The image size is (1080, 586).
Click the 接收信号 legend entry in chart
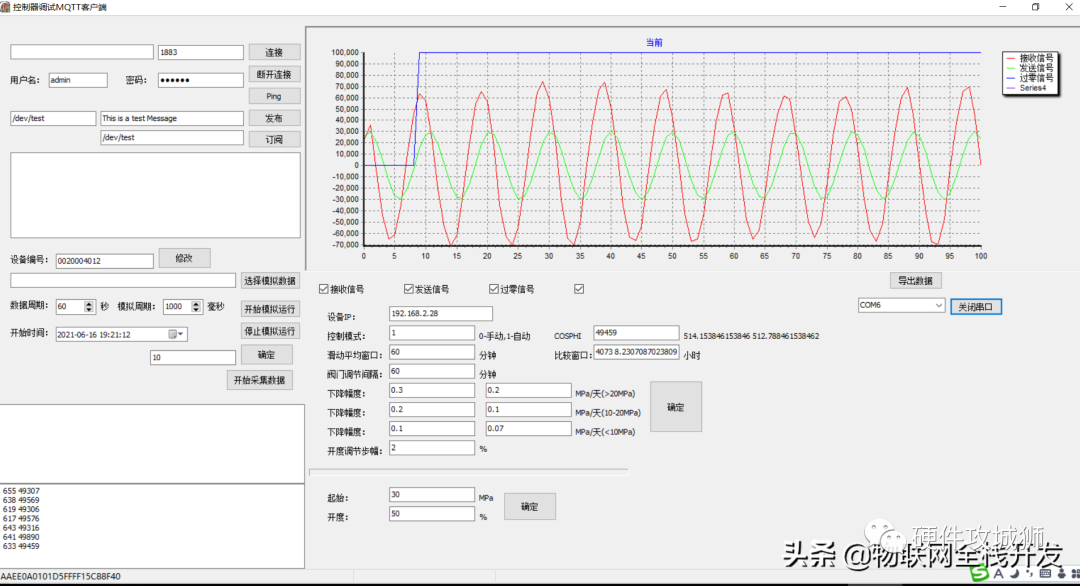click(1030, 59)
